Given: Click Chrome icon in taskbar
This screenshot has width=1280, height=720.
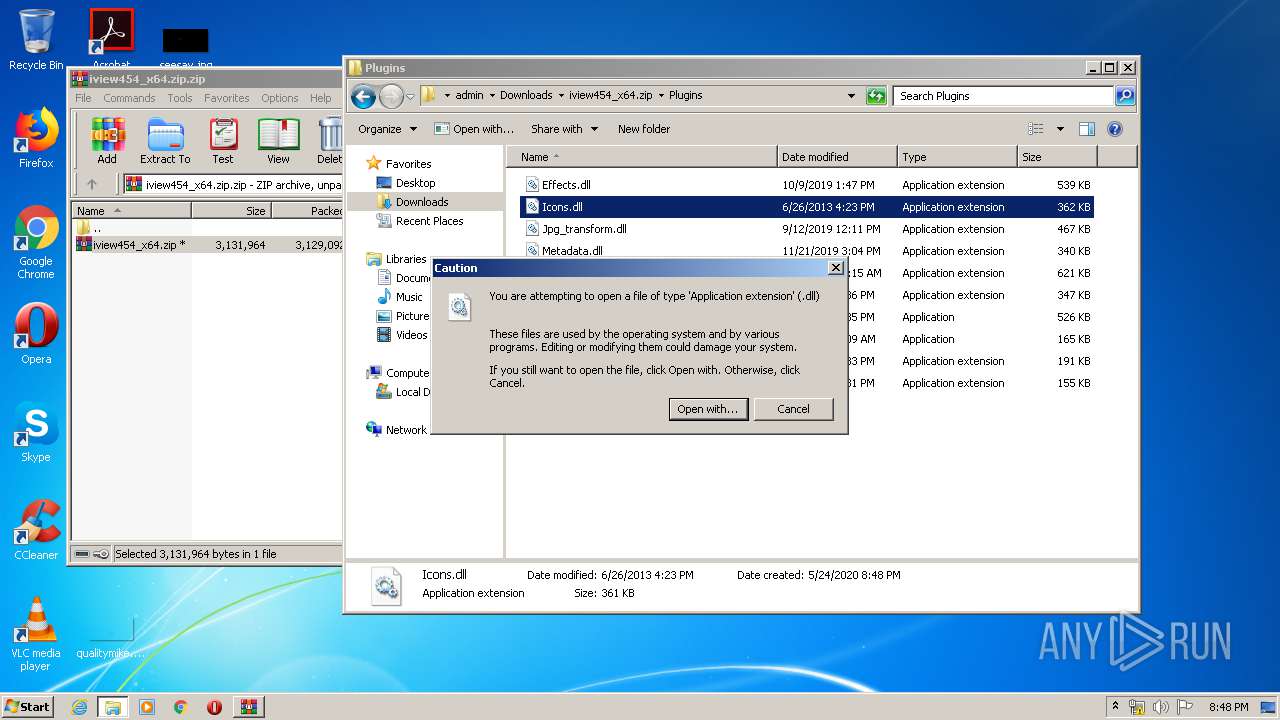Looking at the screenshot, I should click(181, 707).
